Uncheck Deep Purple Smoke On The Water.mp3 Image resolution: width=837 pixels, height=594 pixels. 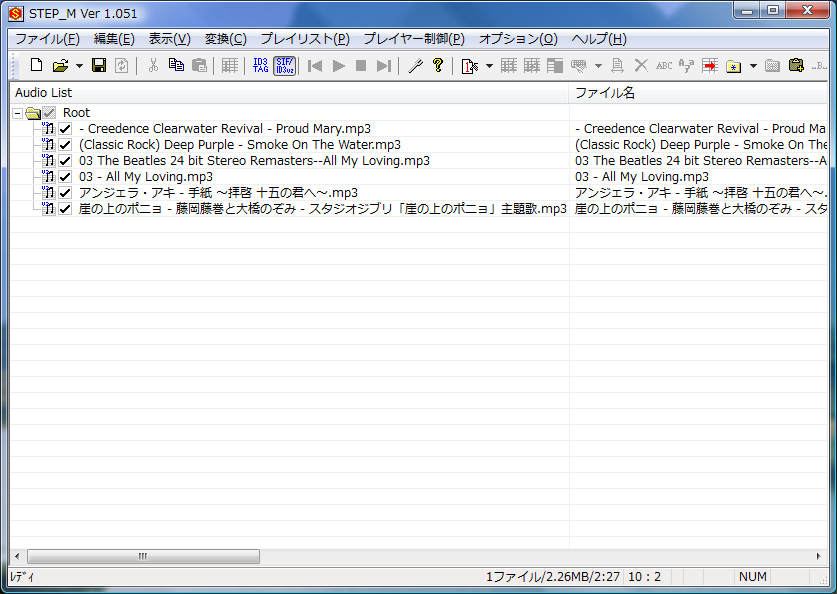point(65,145)
